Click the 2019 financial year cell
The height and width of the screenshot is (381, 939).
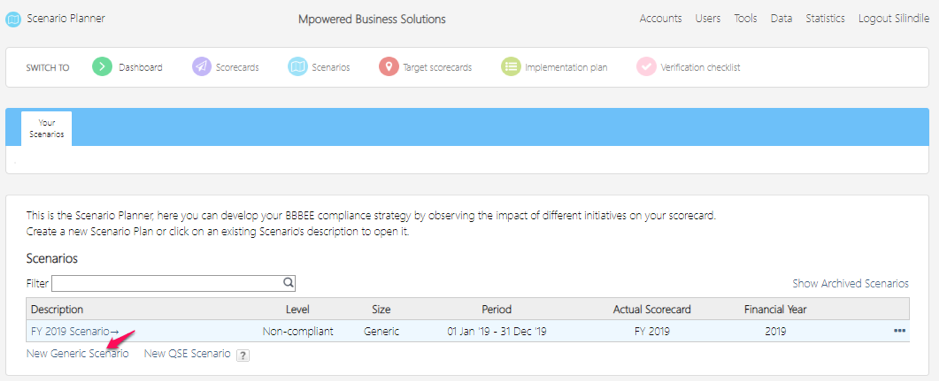pyautogui.click(x=775, y=331)
